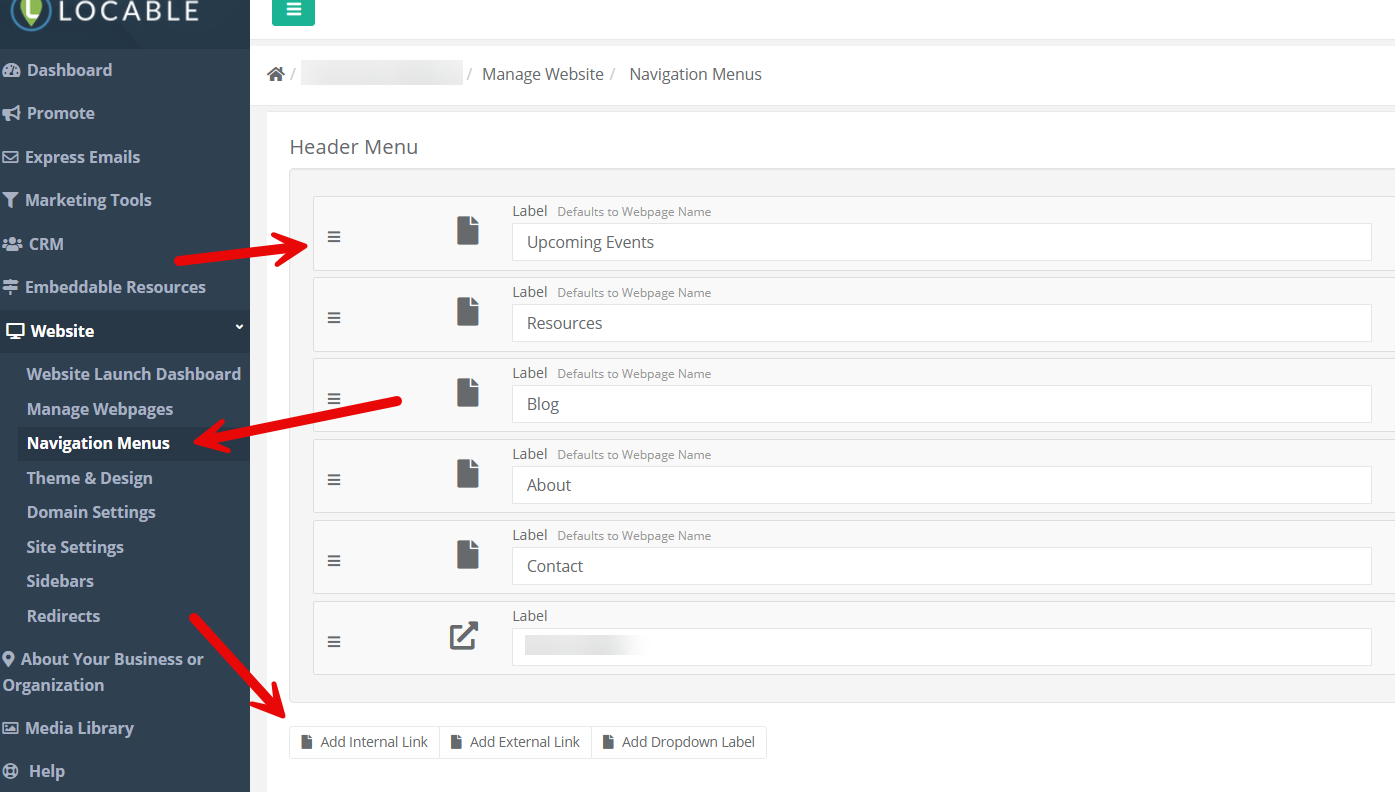Click drag handle icon for About row

point(334,480)
